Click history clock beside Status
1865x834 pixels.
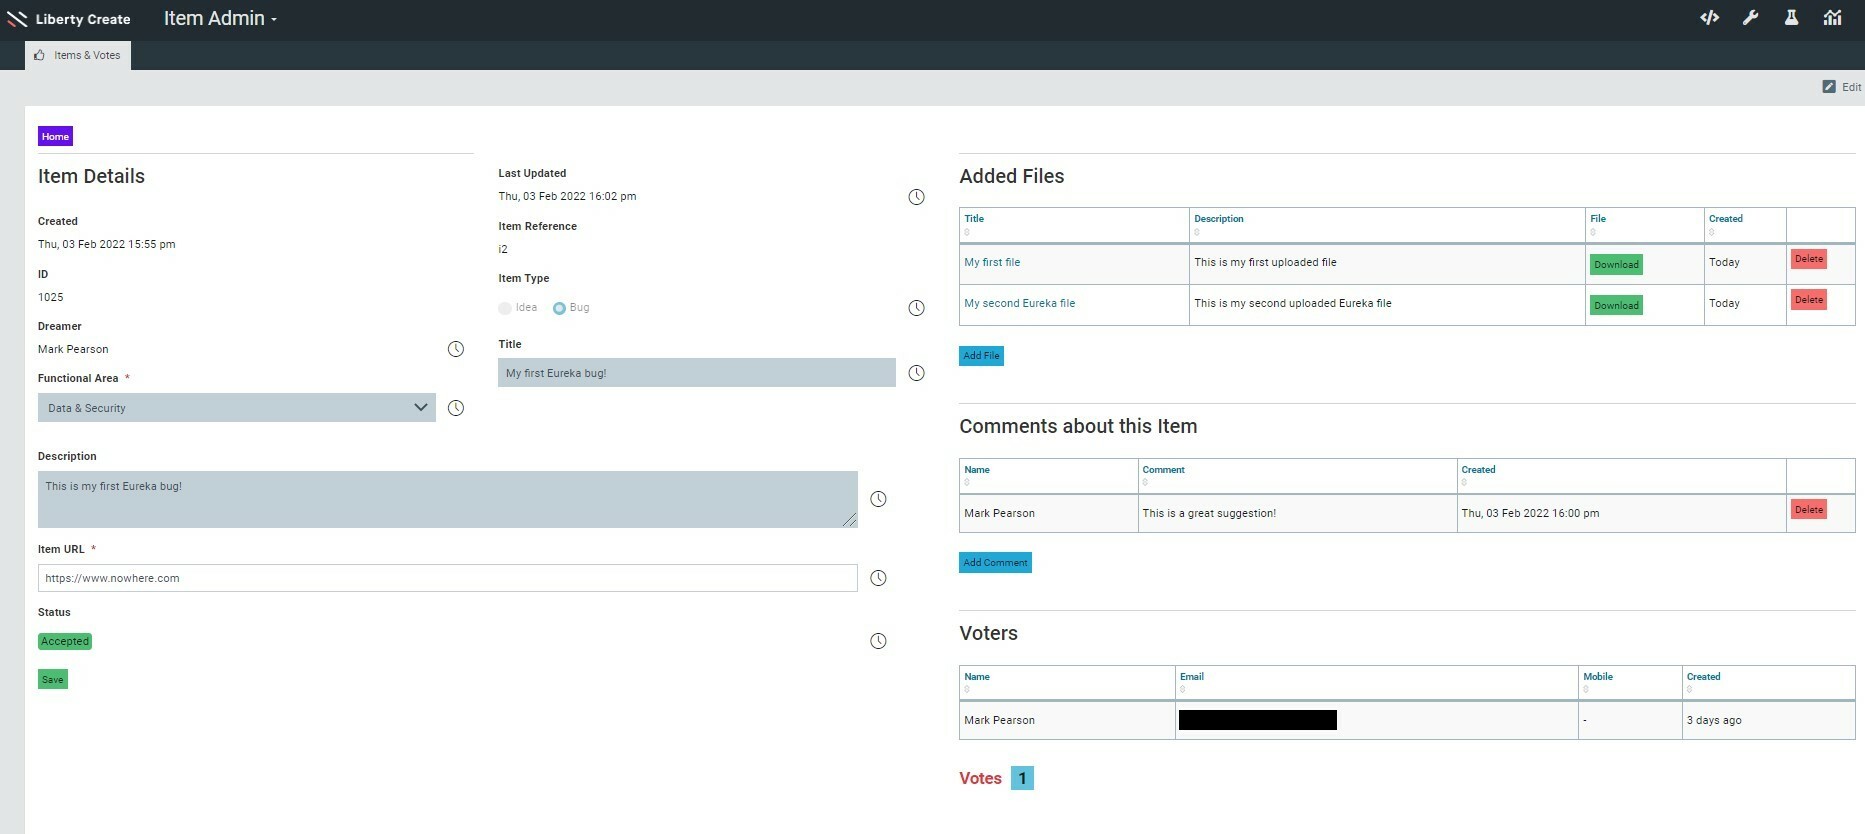tap(878, 641)
